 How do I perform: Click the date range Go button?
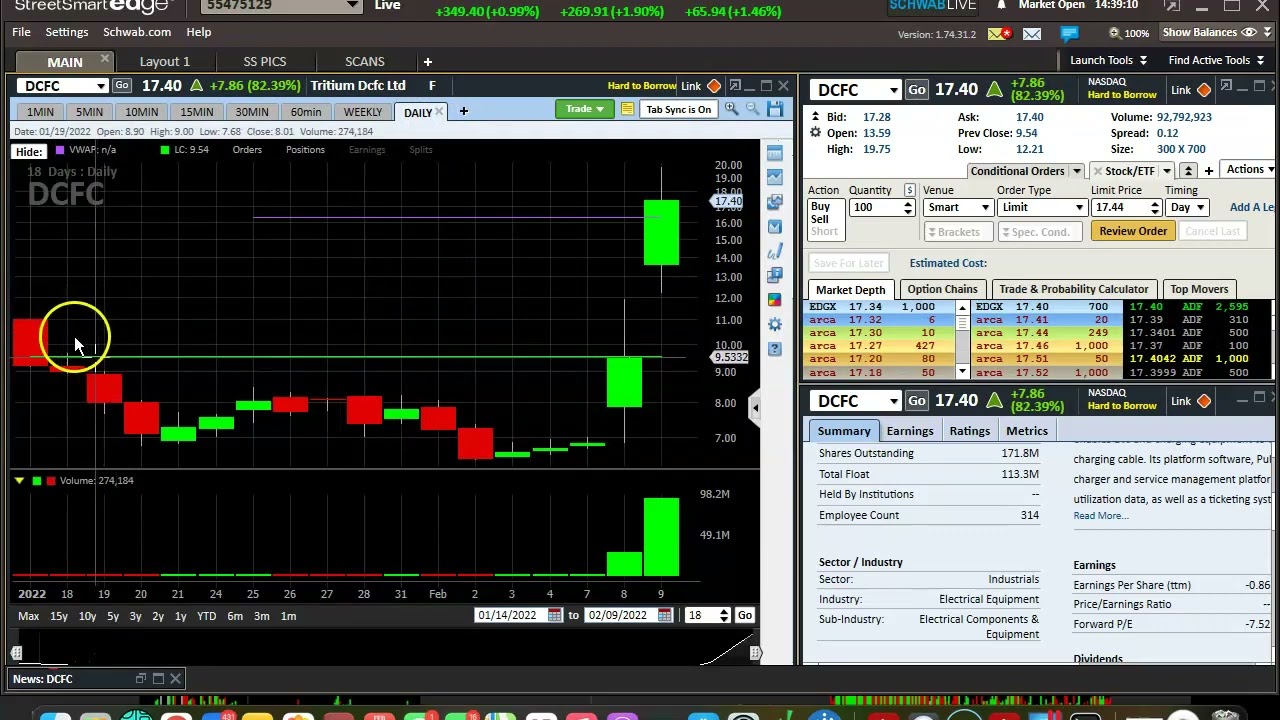[x=745, y=616]
